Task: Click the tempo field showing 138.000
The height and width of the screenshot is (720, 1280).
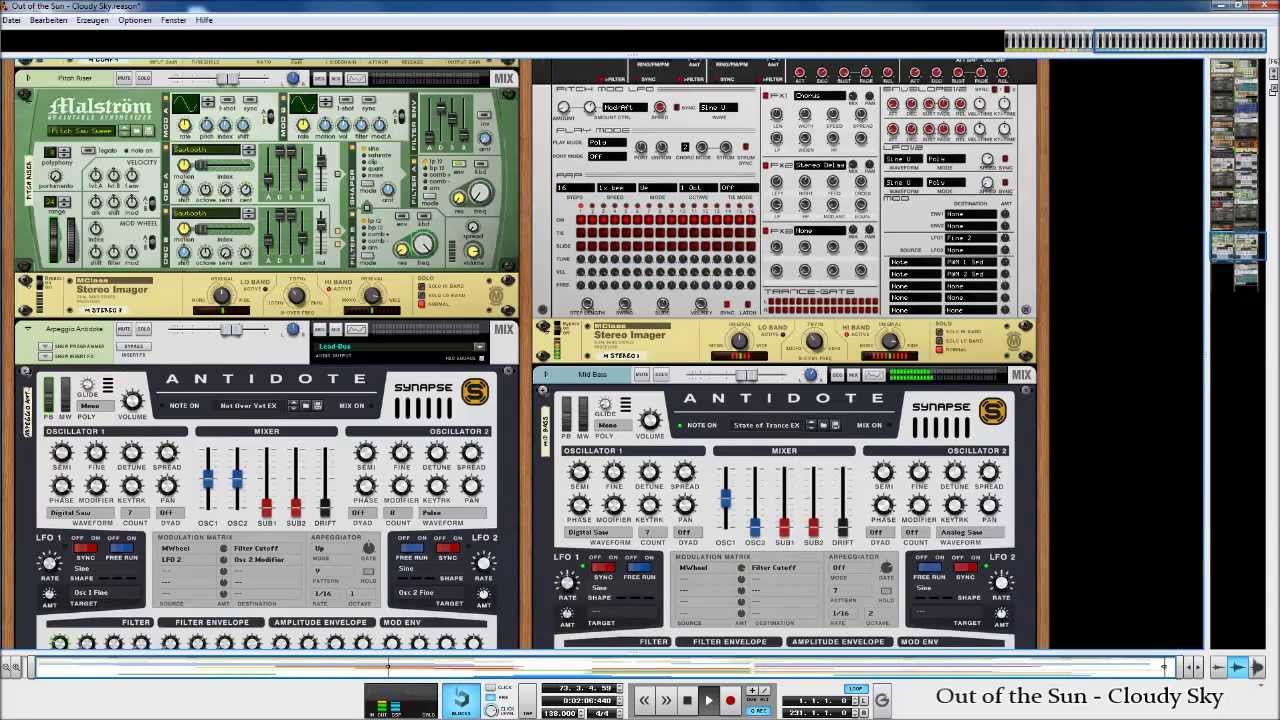Action: pyautogui.click(x=561, y=713)
